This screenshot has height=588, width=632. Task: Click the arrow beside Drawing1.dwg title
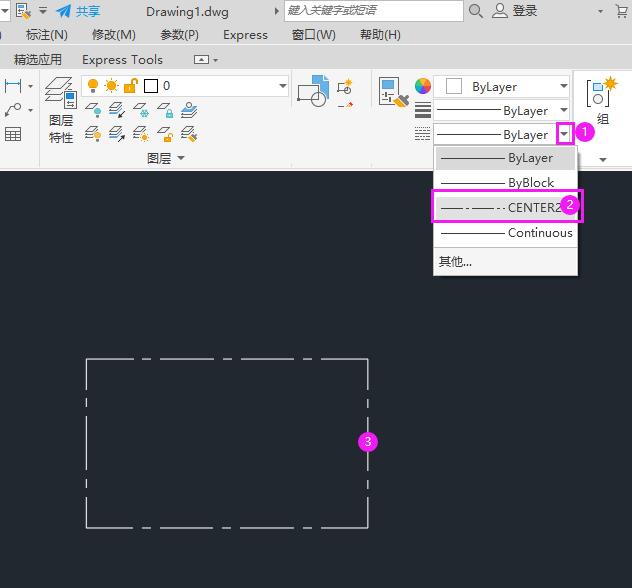(x=276, y=11)
